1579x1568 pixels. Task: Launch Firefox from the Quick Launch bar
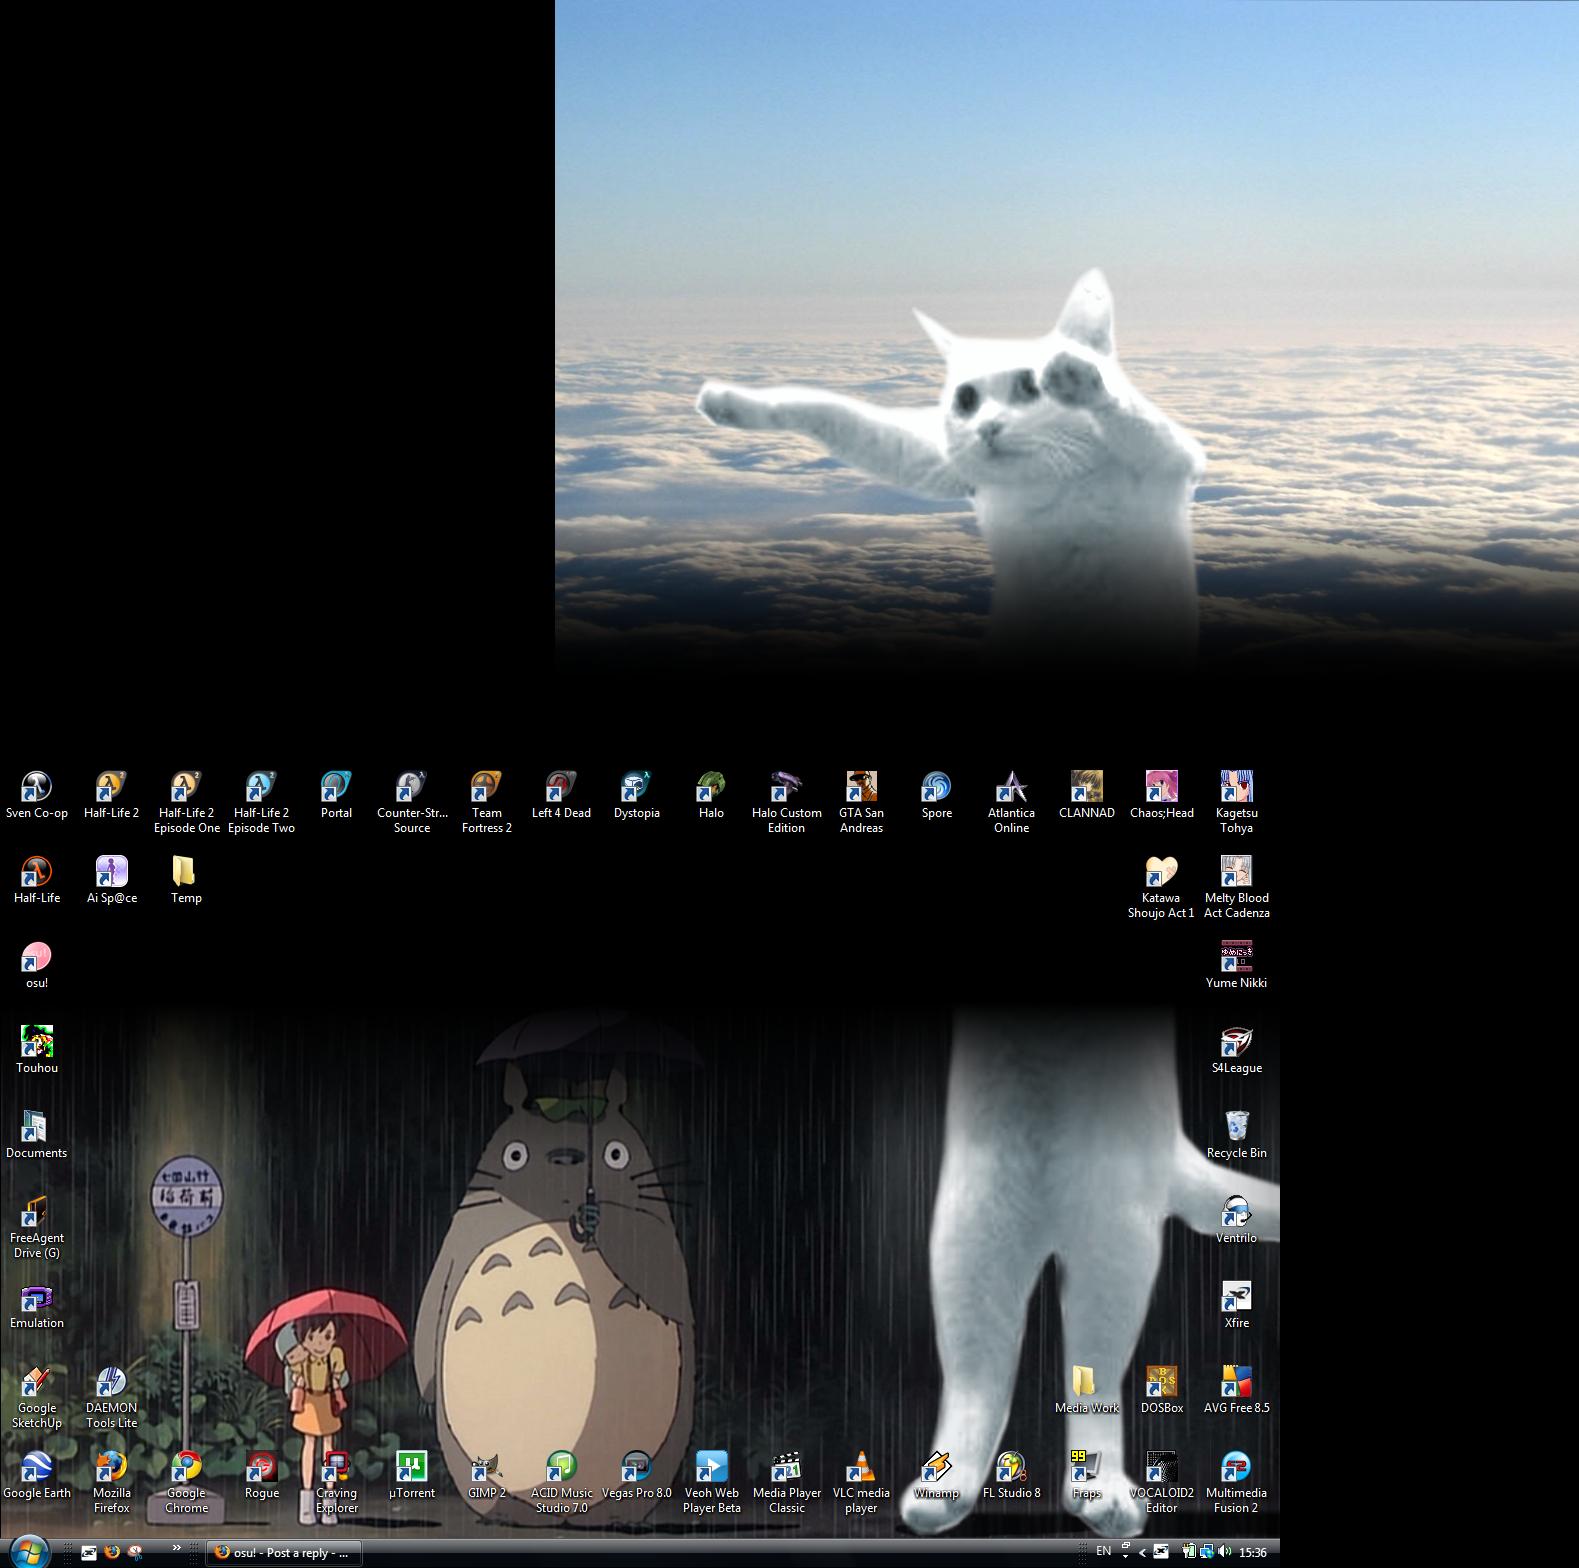112,1552
